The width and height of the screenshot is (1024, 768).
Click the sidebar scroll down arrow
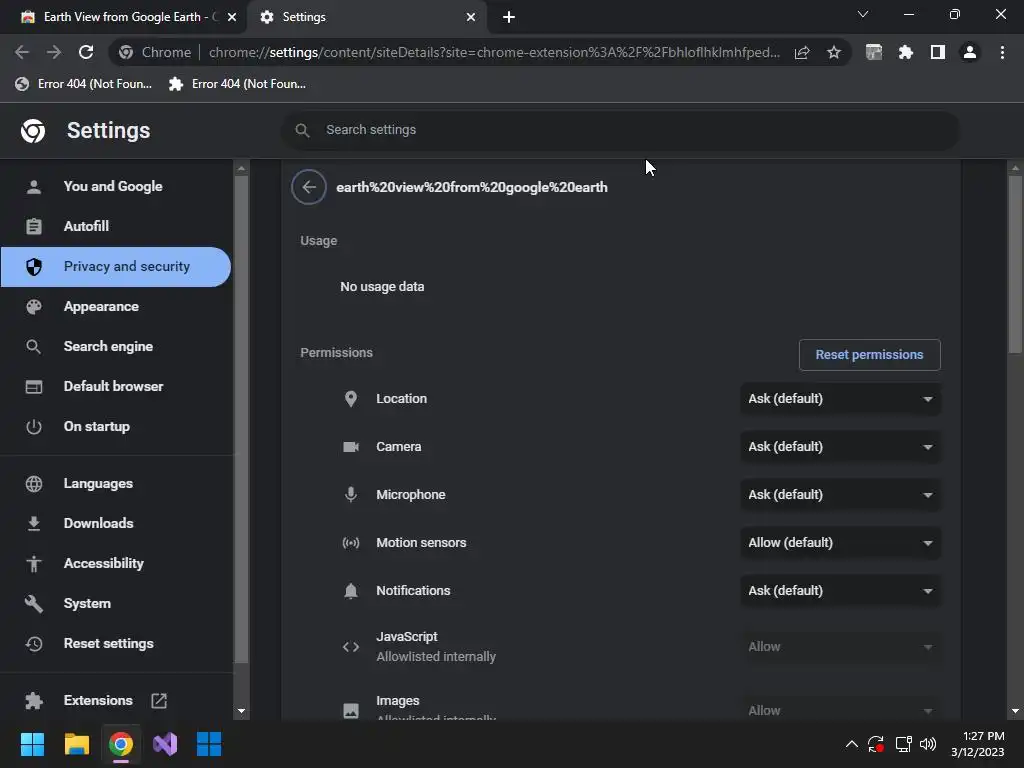click(242, 711)
